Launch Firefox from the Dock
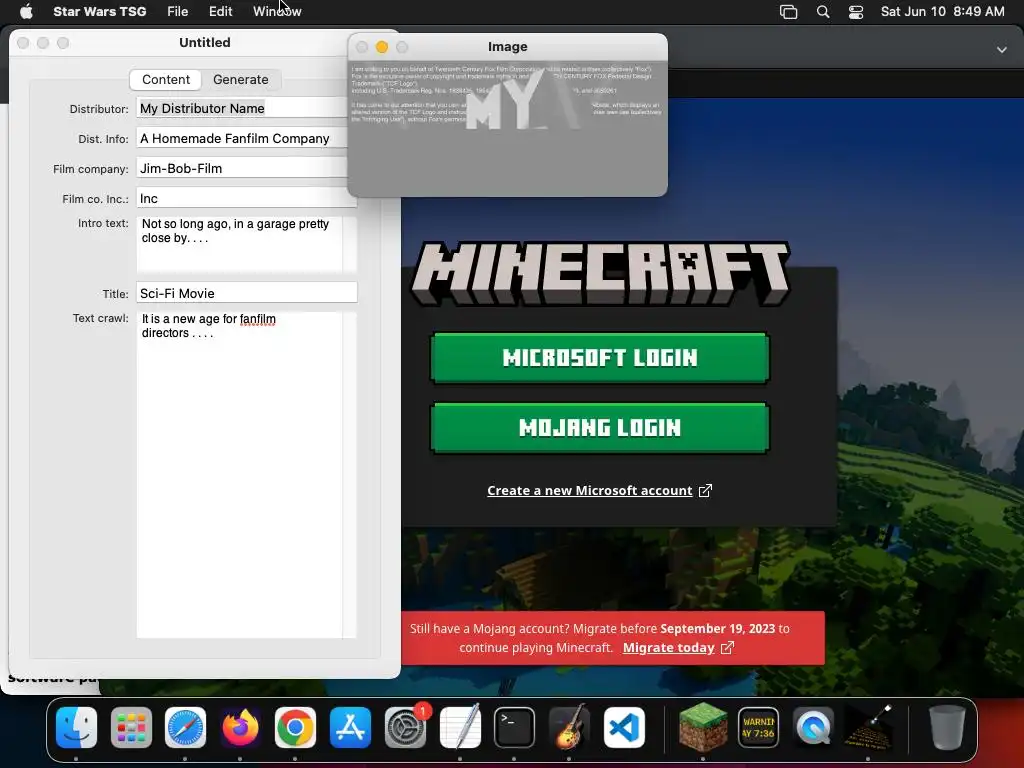The image size is (1024, 768). pyautogui.click(x=240, y=727)
